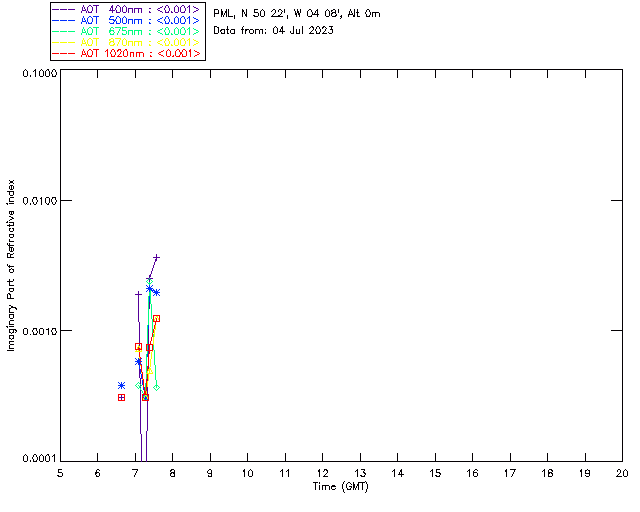Click the AOT 675nm legend entry
This screenshot has height=512, width=640.
(x=127, y=31)
